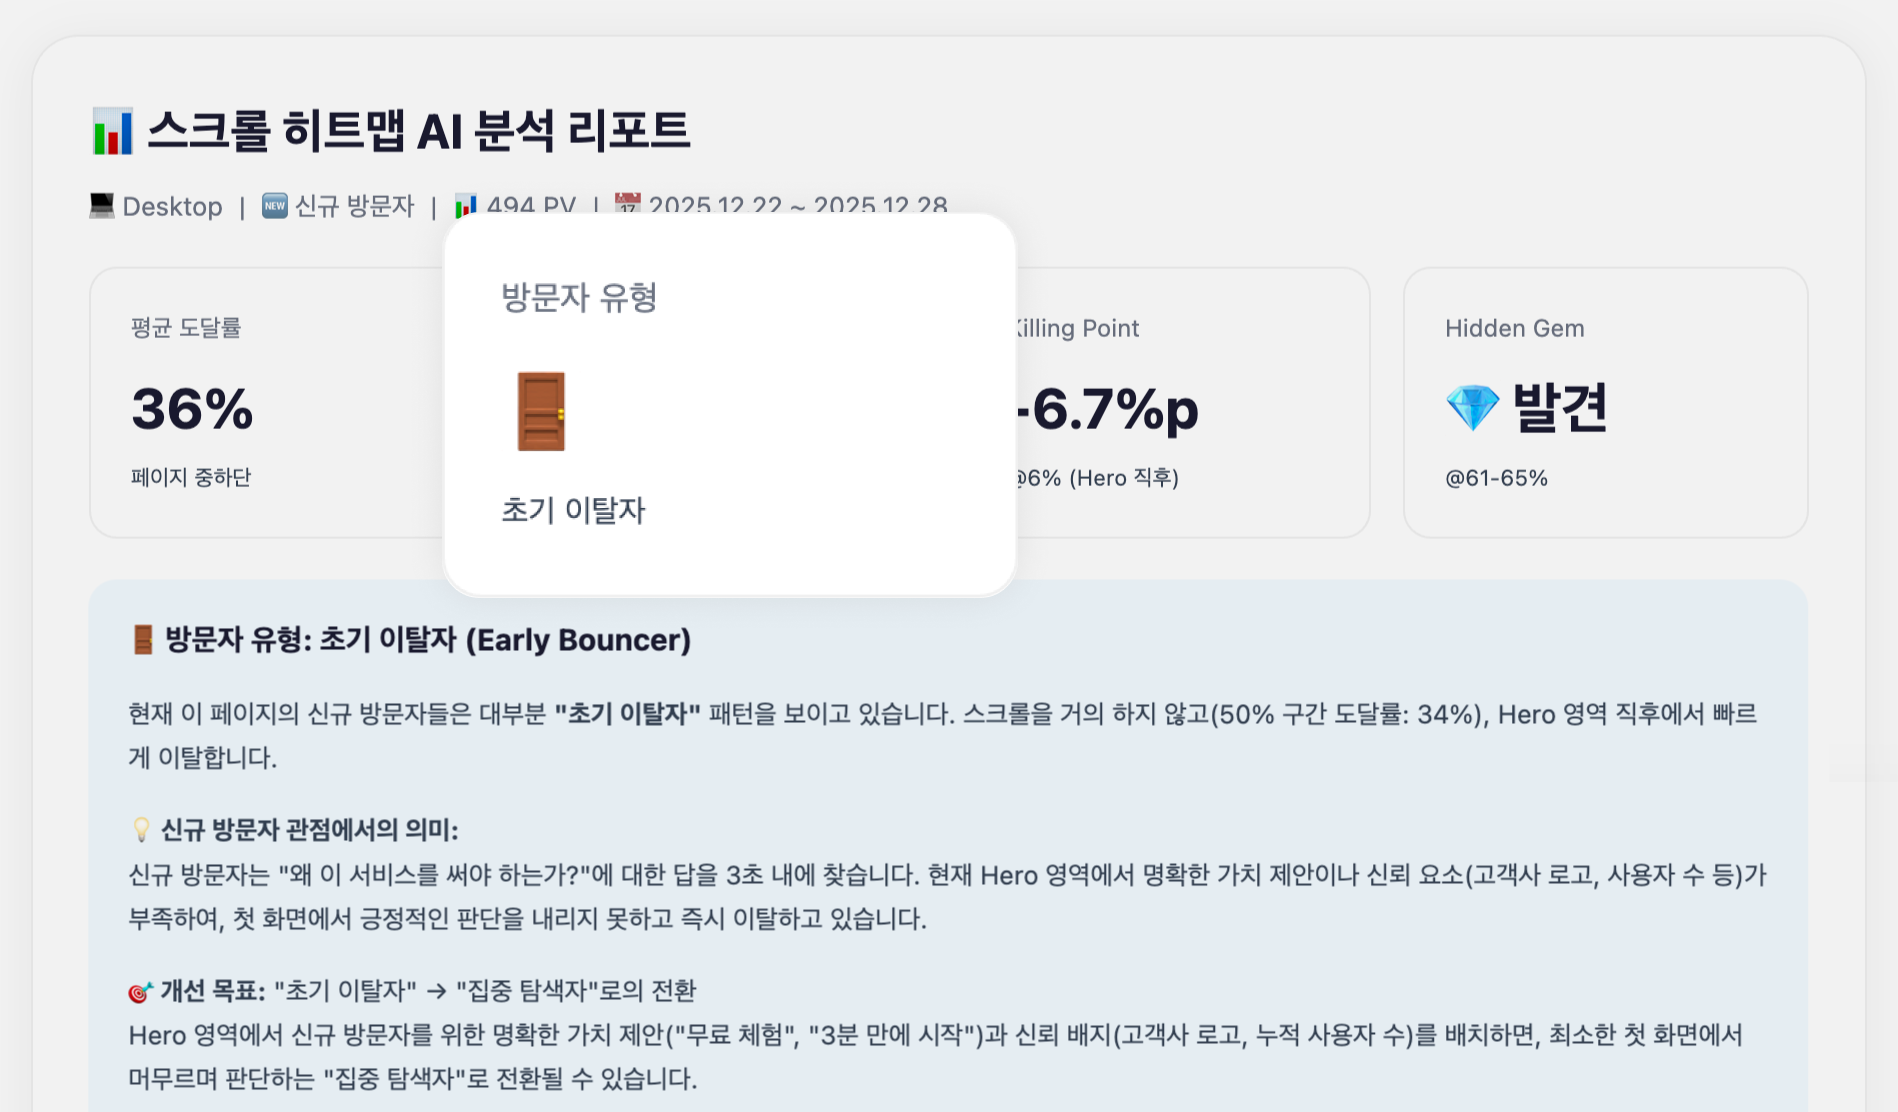Click the calendar icon beside the date range

click(x=627, y=204)
